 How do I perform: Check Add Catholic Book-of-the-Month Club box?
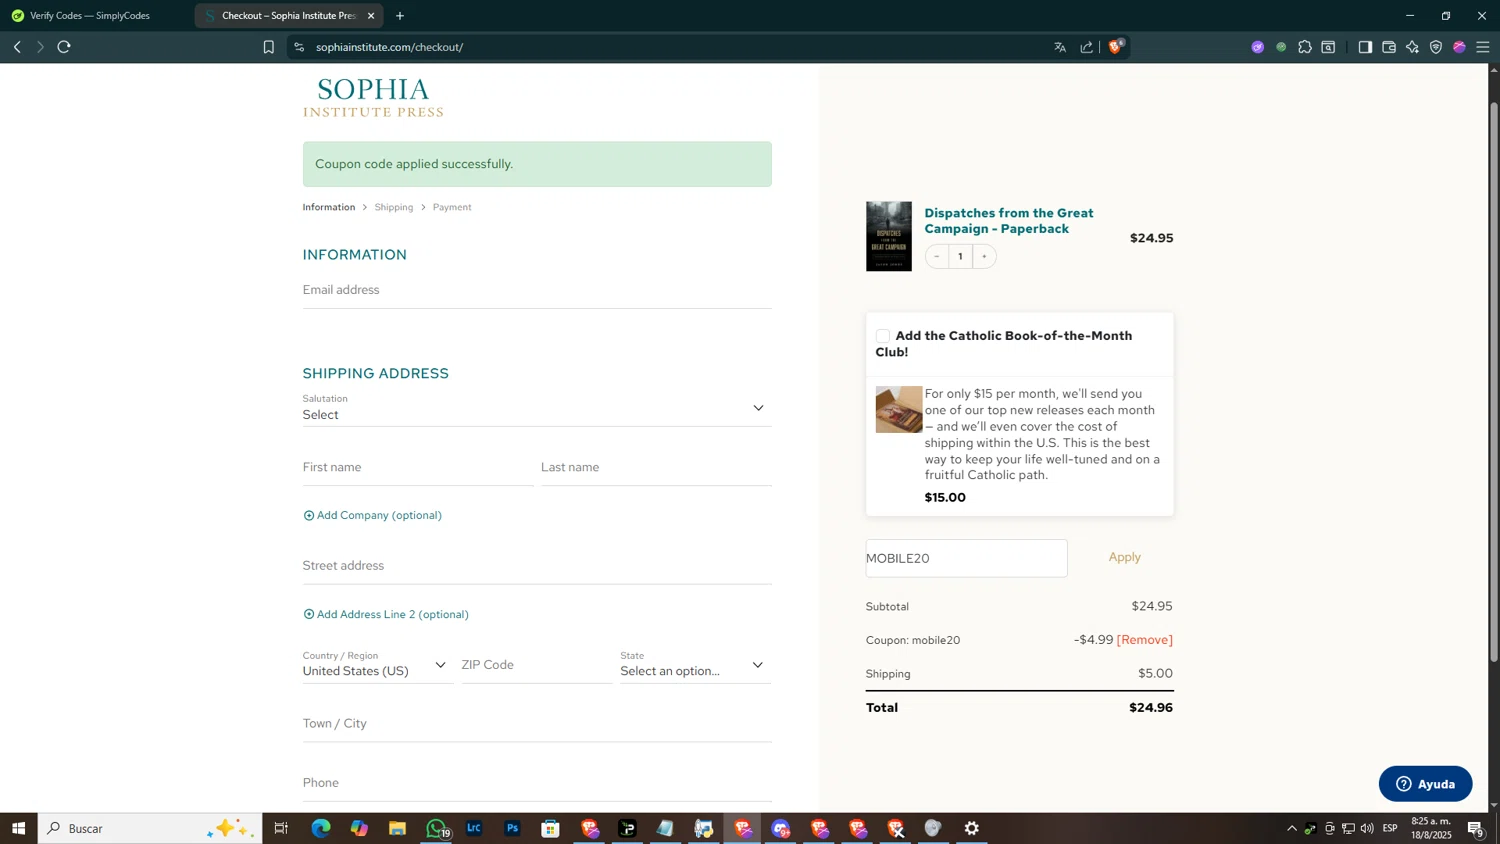coord(883,336)
